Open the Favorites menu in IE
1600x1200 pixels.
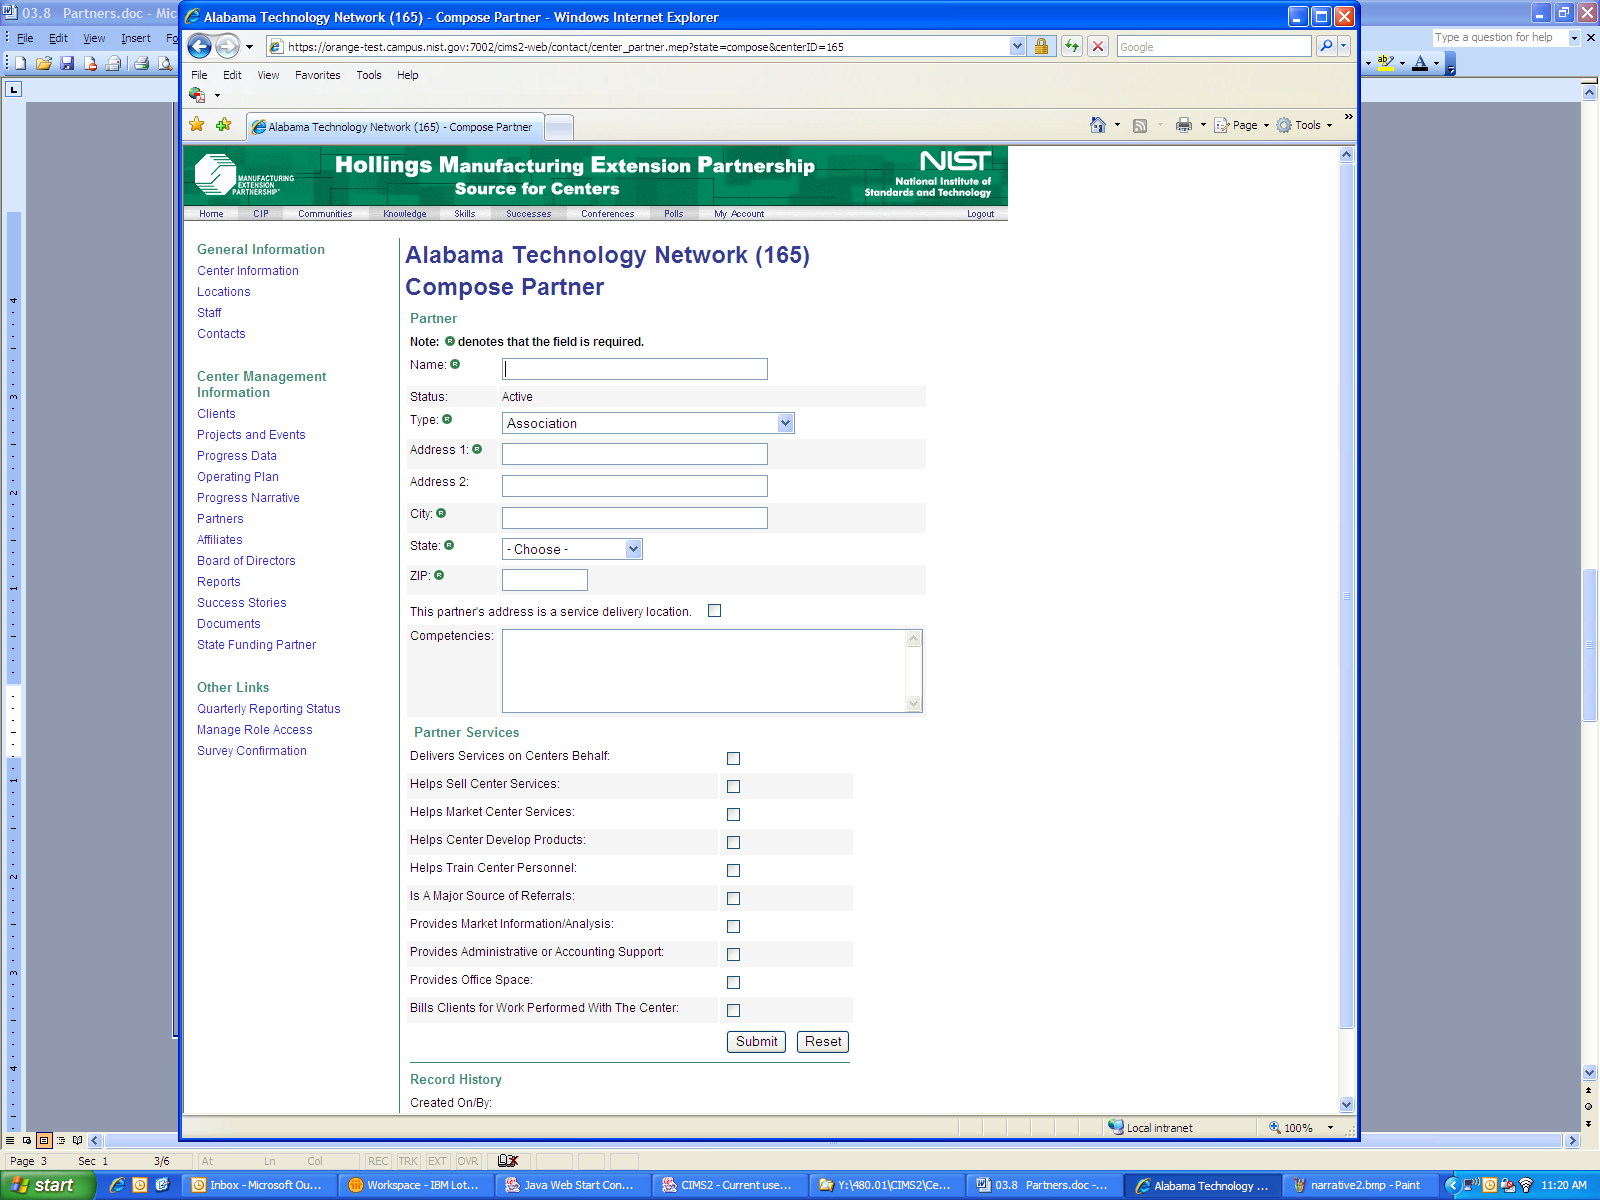(x=317, y=75)
